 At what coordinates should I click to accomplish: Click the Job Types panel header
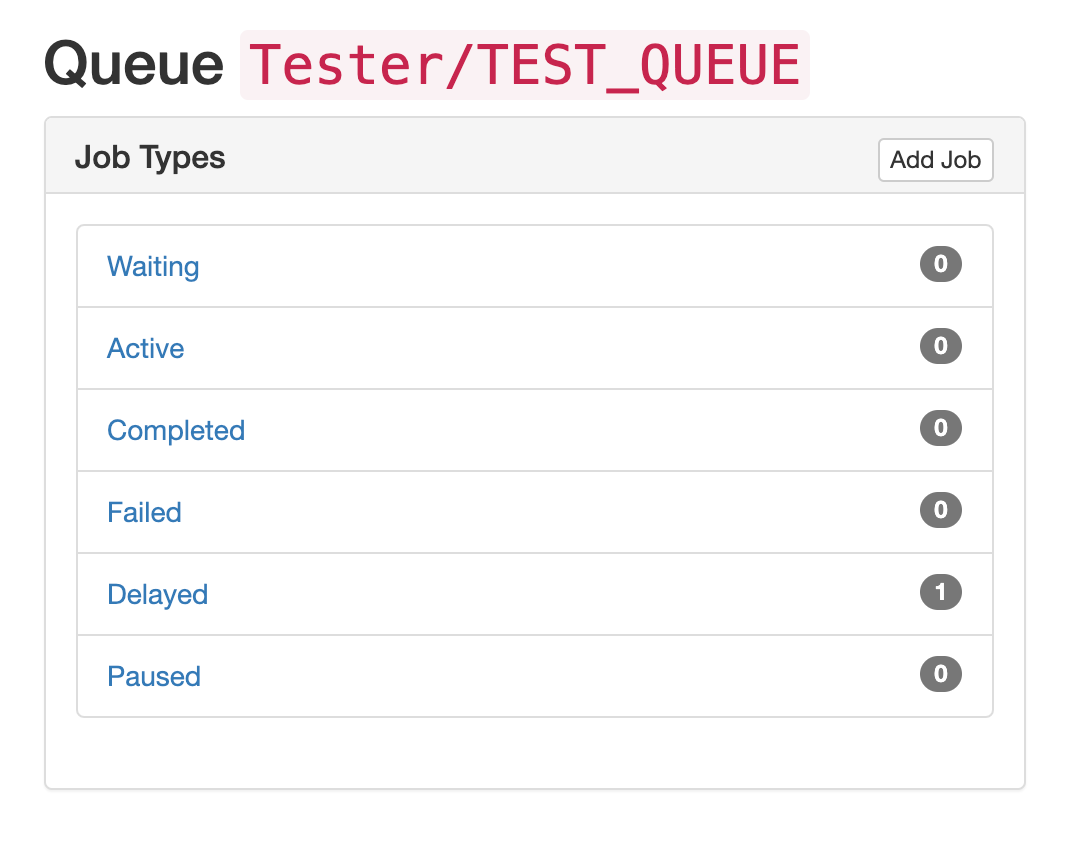point(150,158)
